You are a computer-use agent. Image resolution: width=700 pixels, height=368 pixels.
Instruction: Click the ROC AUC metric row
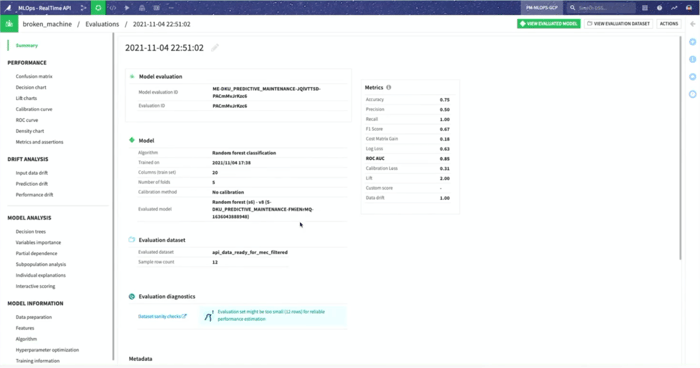[408, 159]
